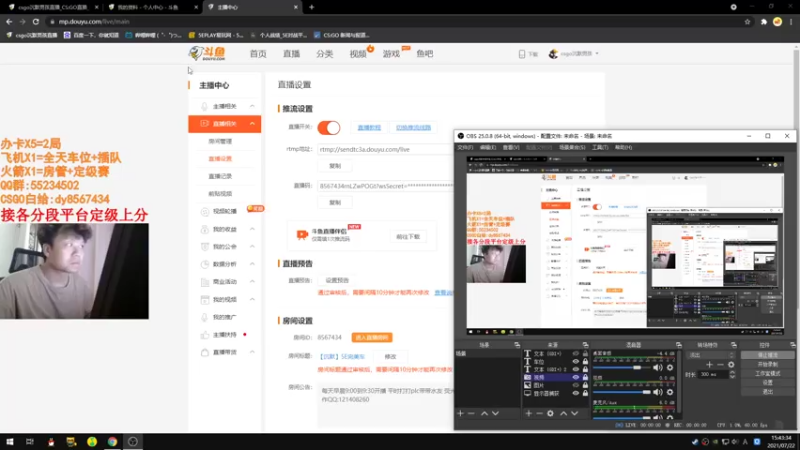The width and height of the screenshot is (800, 450).
Task: Click the orange 进入直播间 button
Action: [x=372, y=338]
